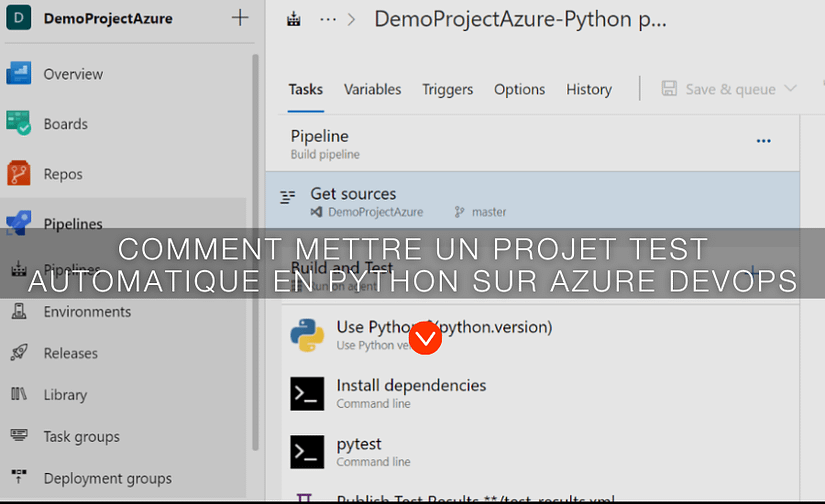
Task: Select the pytest Command line task
Action: [x=540, y=452]
